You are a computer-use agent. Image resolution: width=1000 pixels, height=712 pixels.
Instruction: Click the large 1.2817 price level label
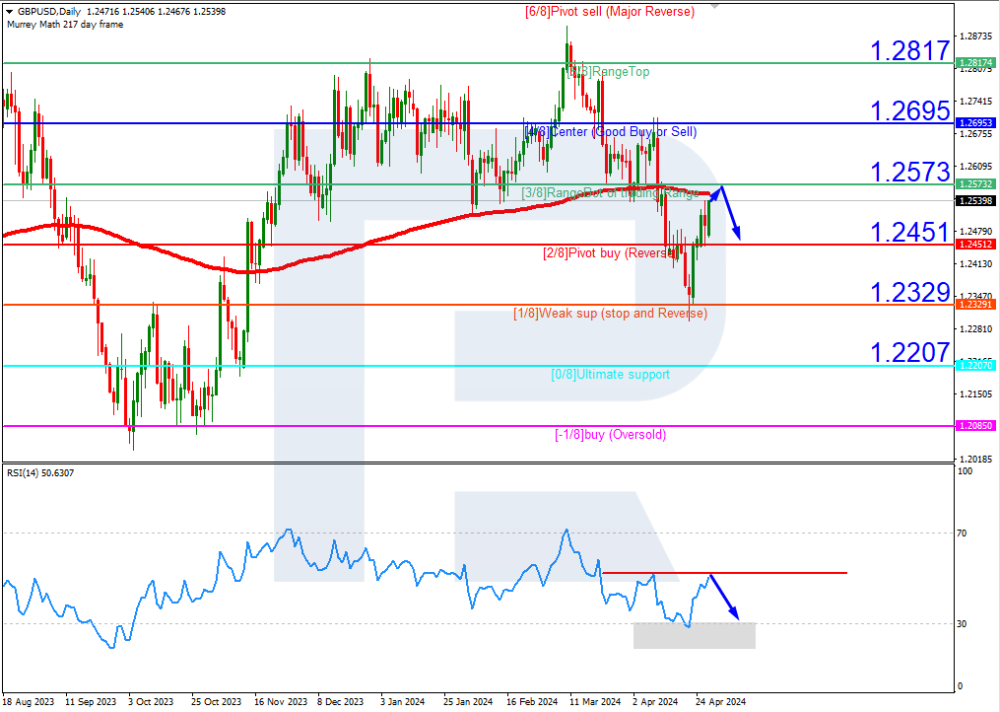point(908,50)
